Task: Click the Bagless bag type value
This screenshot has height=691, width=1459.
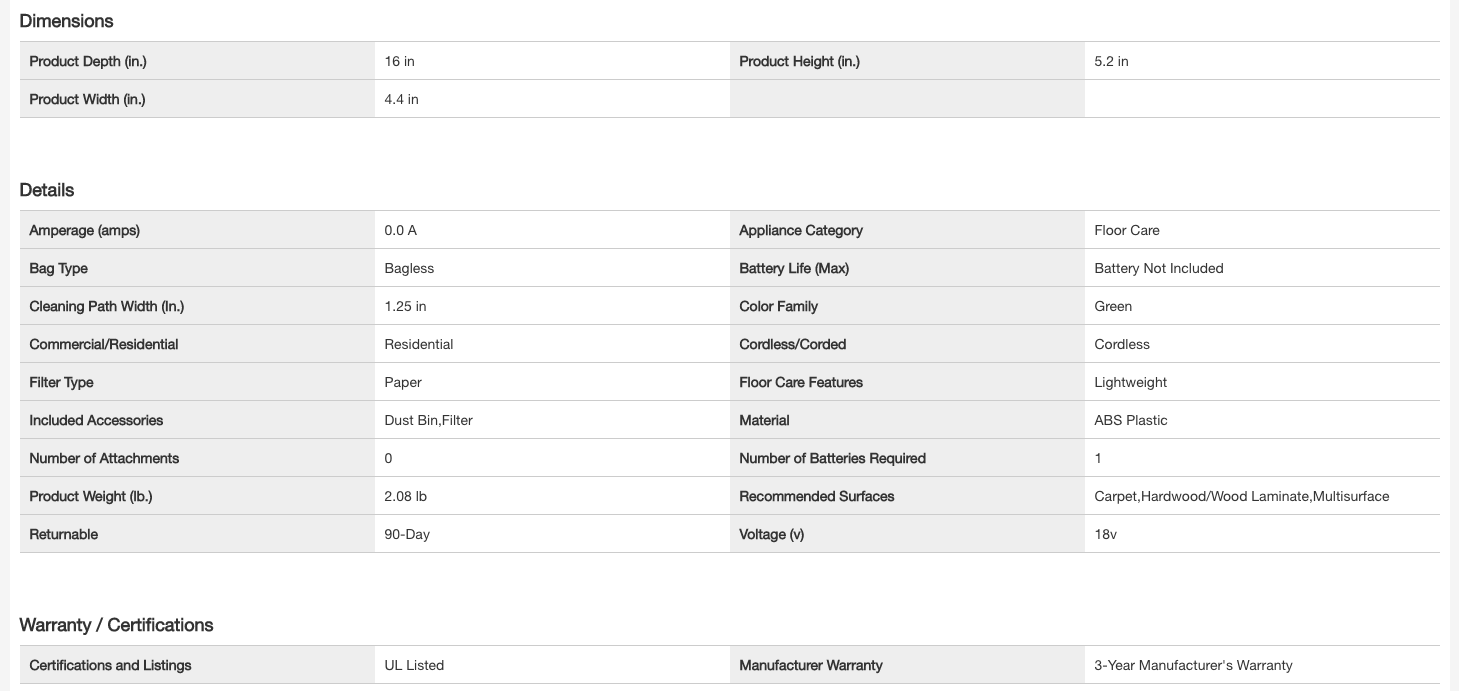Action: click(x=409, y=268)
